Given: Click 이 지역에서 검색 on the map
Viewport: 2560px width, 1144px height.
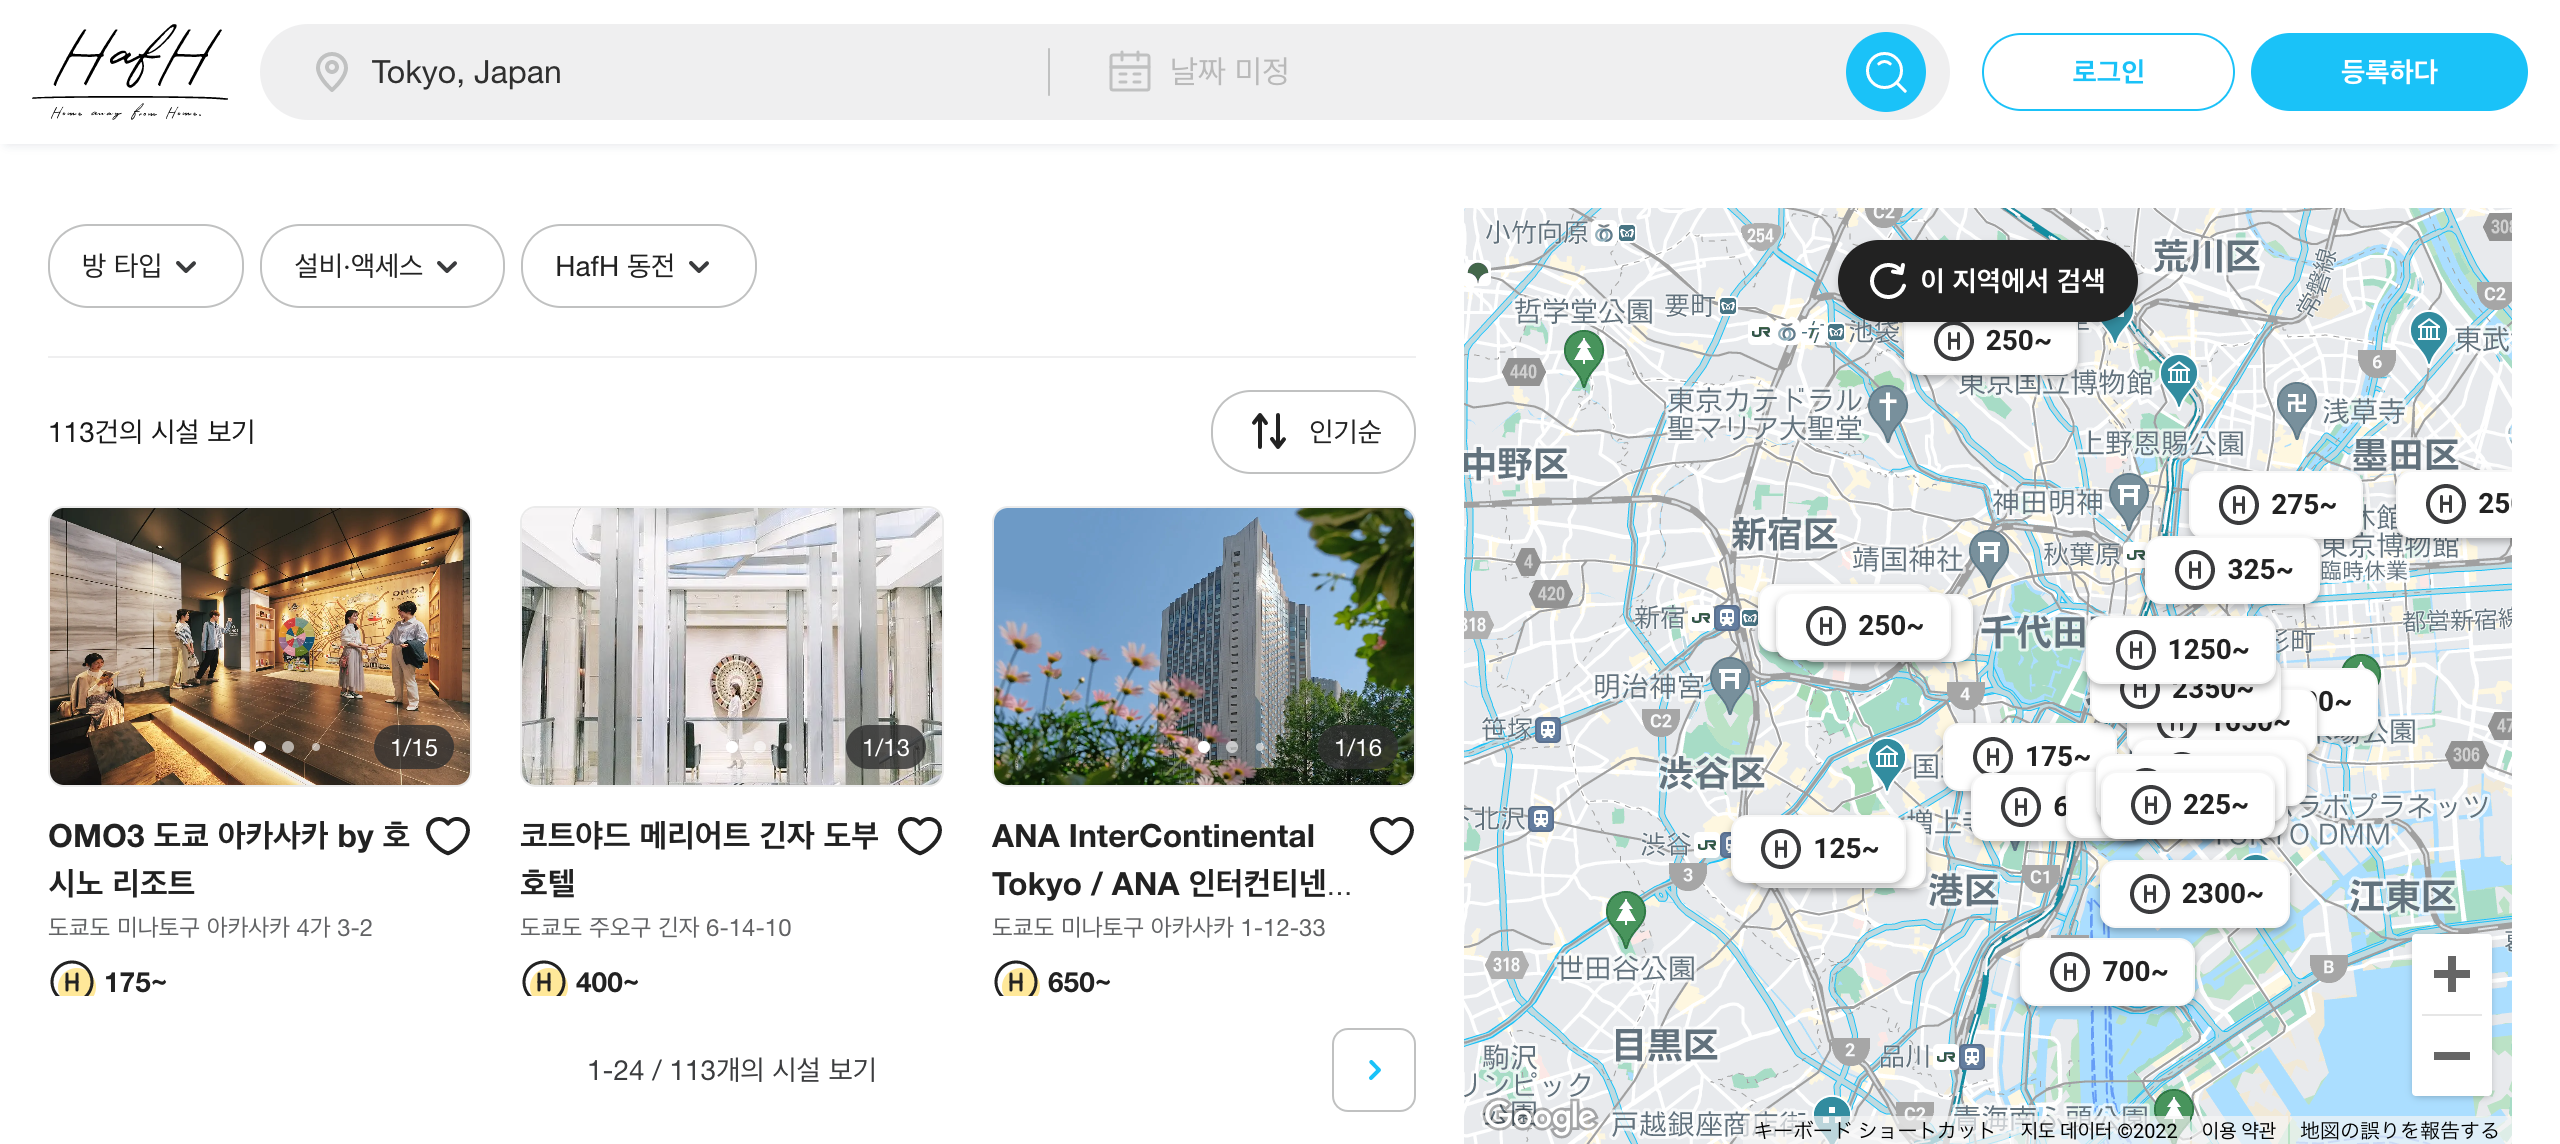Looking at the screenshot, I should coord(1987,280).
